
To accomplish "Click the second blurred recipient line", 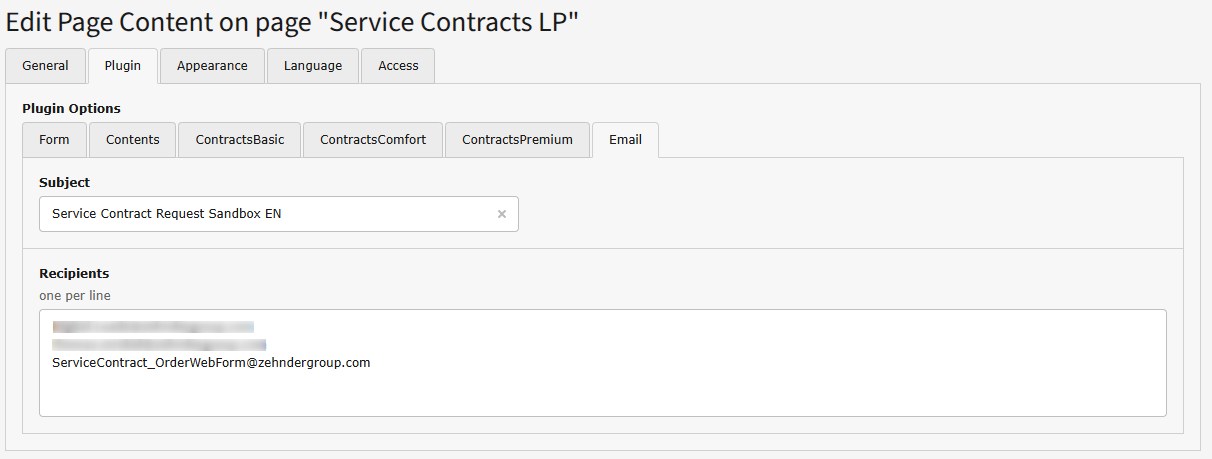I will point(159,345).
